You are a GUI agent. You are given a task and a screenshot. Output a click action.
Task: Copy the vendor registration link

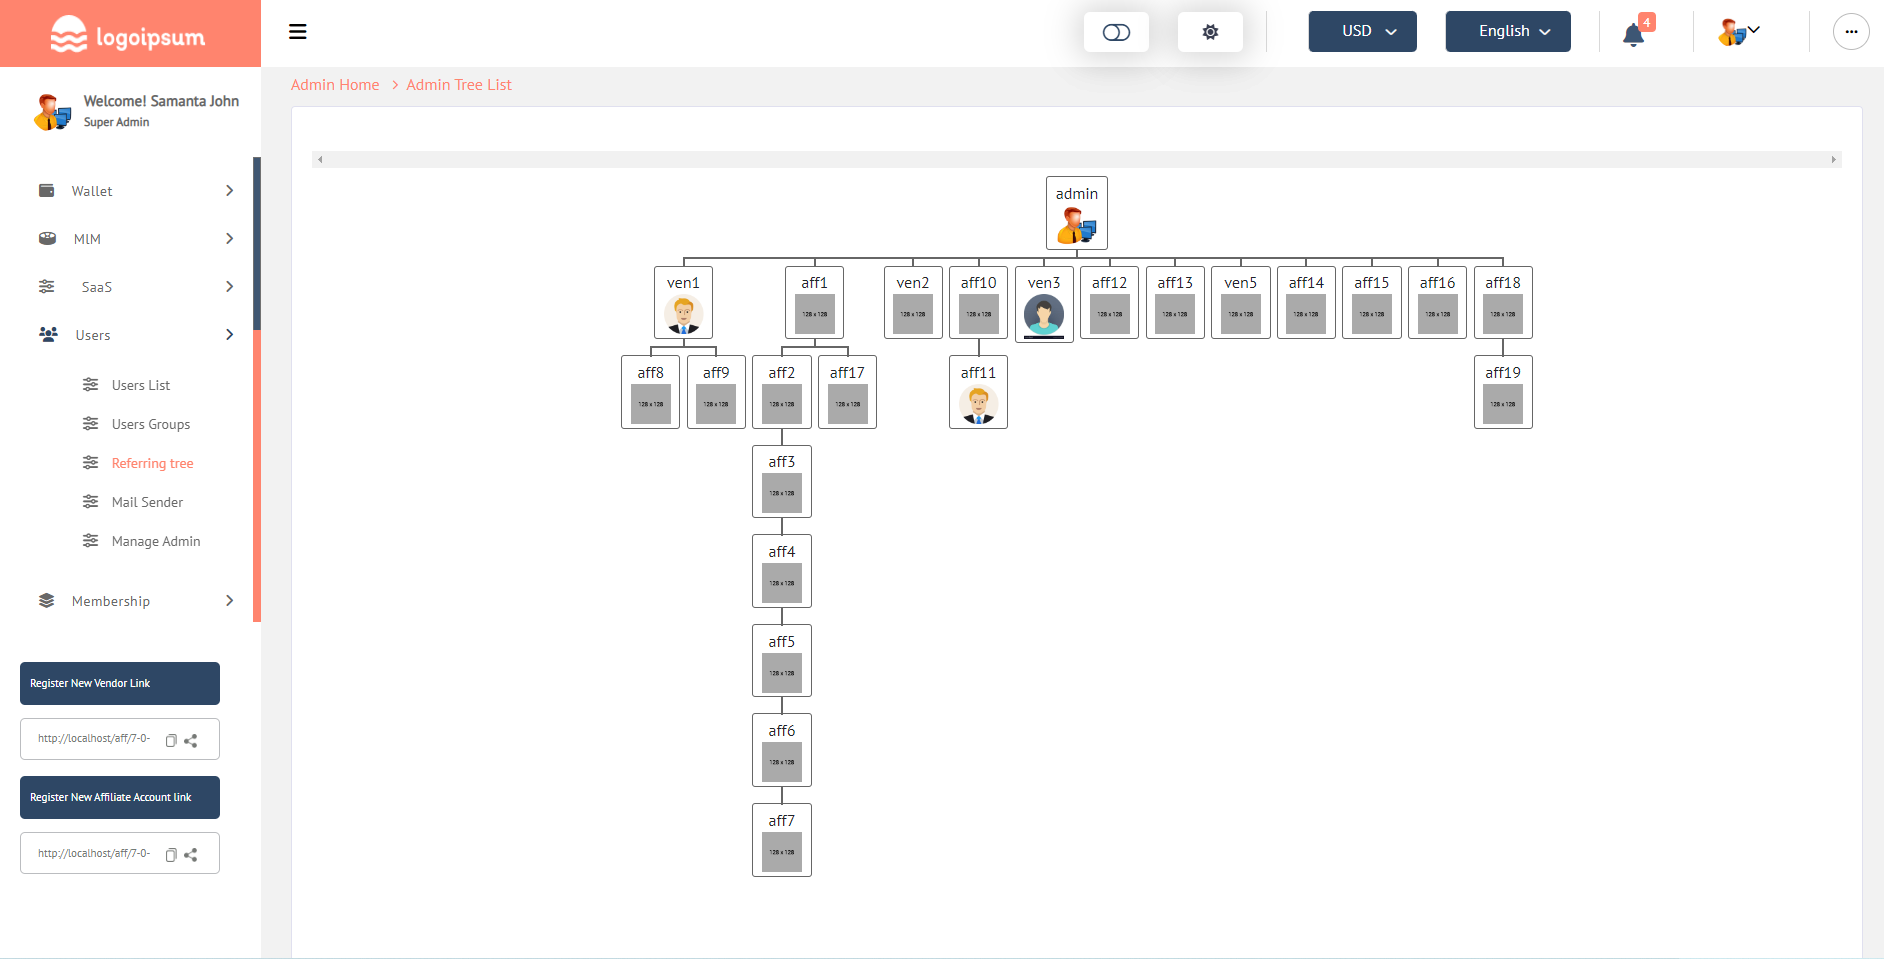click(171, 741)
